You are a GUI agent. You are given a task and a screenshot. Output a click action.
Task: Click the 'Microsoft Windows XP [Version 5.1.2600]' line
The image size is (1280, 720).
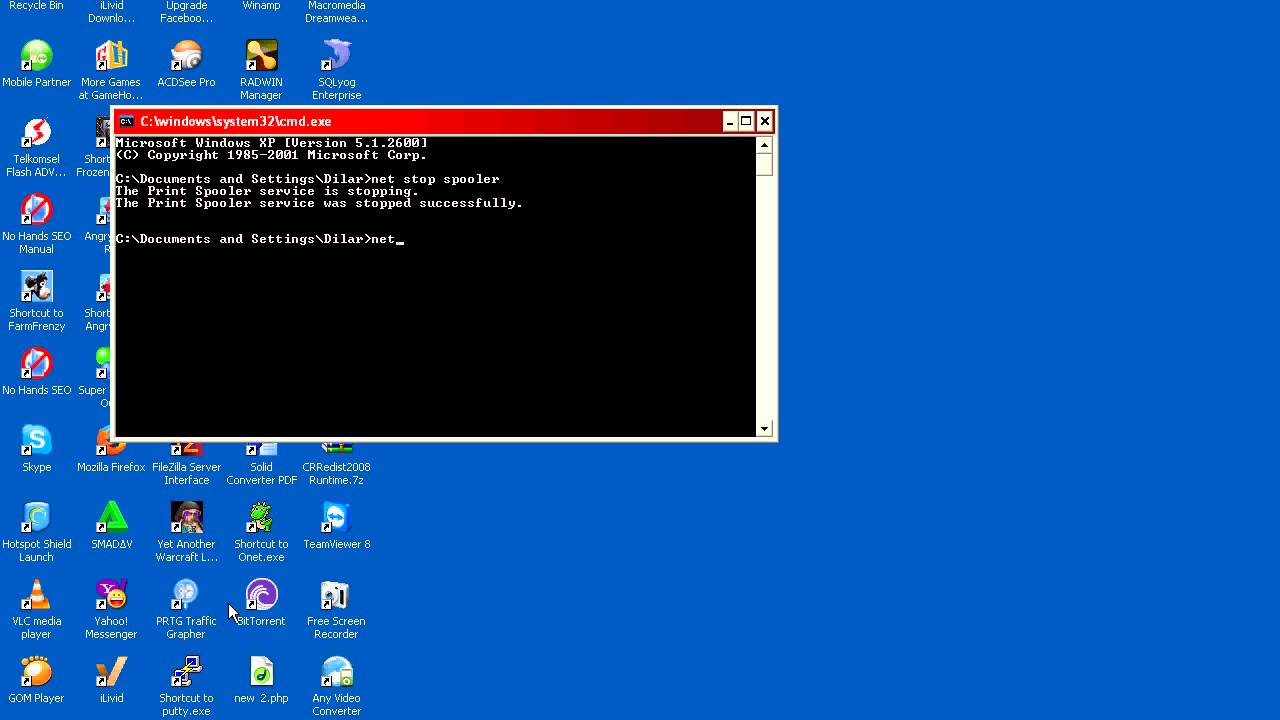tap(272, 143)
